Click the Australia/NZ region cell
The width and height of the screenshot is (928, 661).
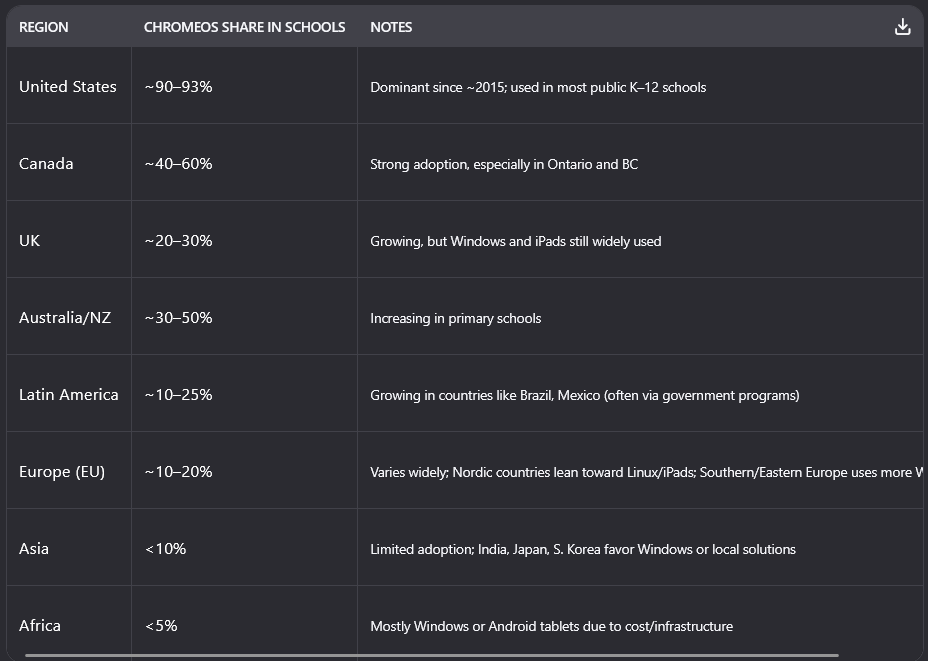point(65,318)
